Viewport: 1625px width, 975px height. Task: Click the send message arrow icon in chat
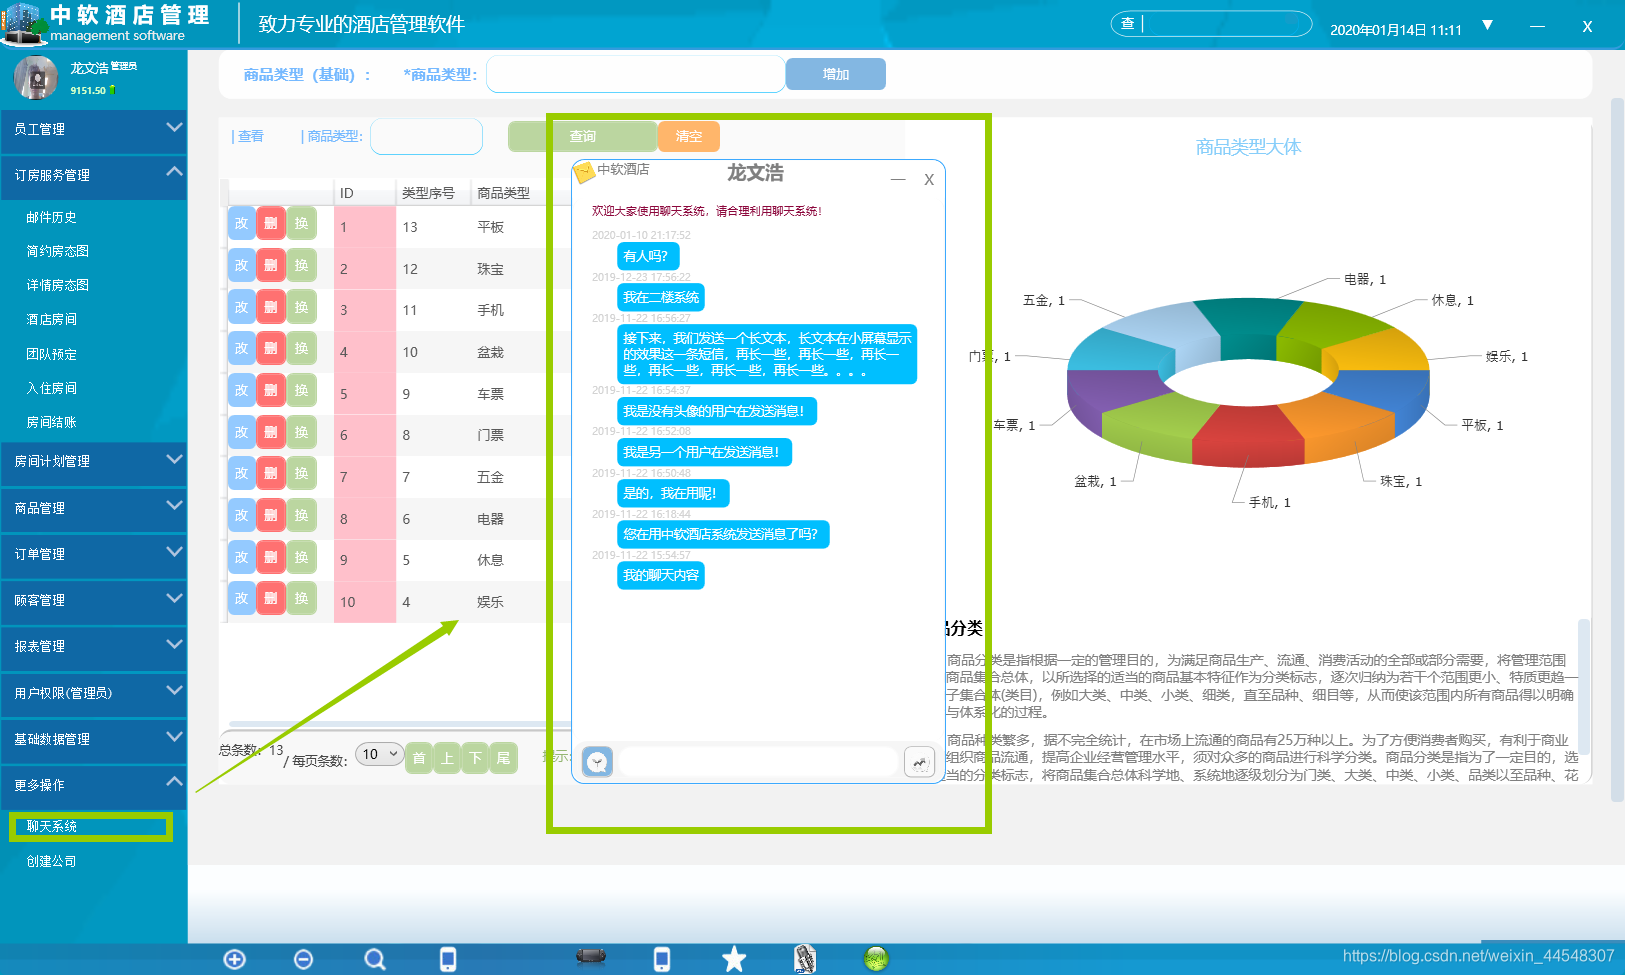coord(919,762)
